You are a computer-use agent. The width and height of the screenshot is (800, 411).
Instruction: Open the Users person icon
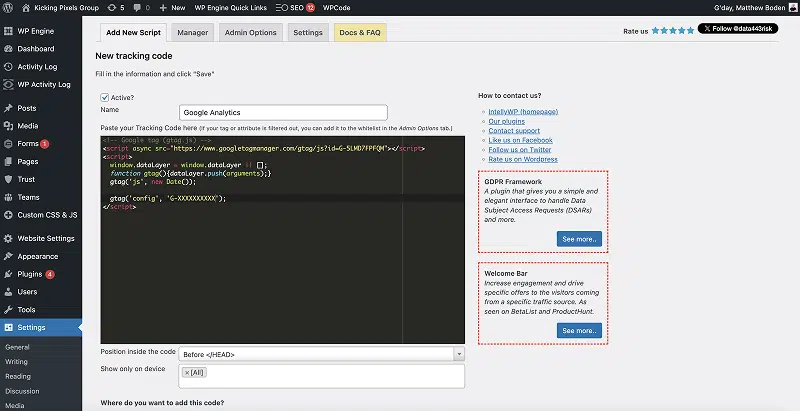8,292
